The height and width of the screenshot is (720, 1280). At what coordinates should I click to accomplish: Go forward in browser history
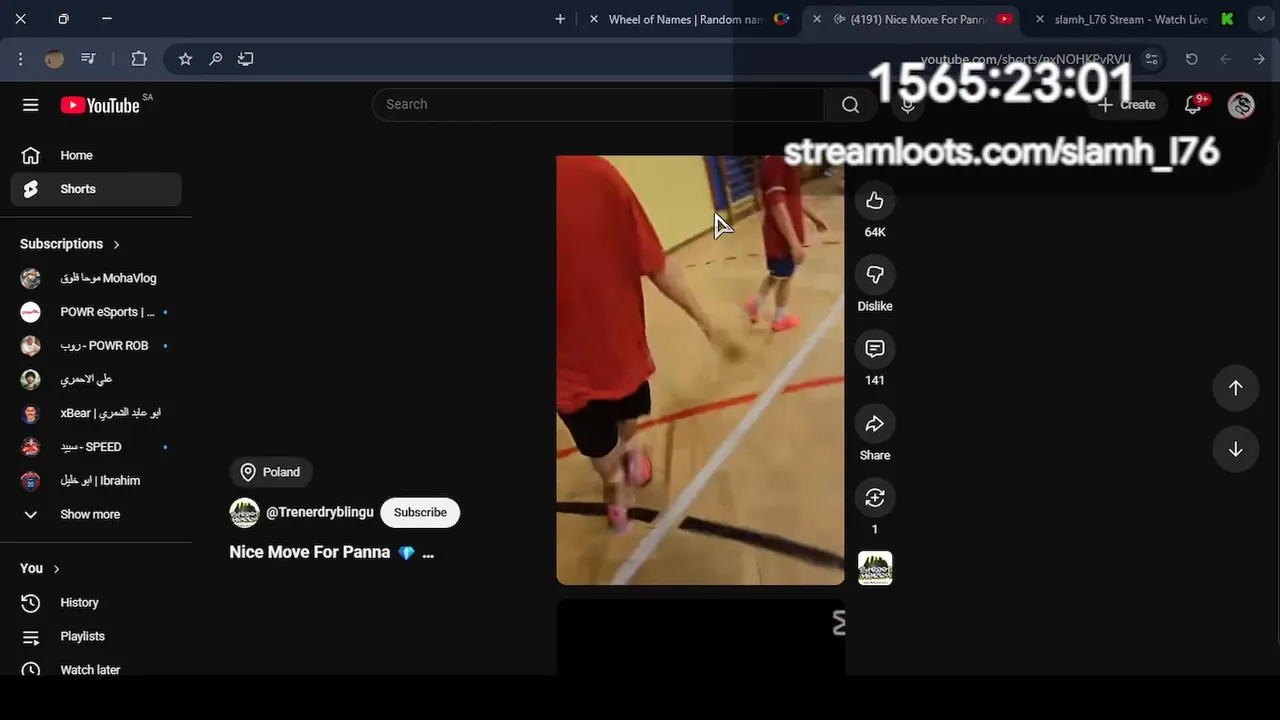click(1259, 59)
